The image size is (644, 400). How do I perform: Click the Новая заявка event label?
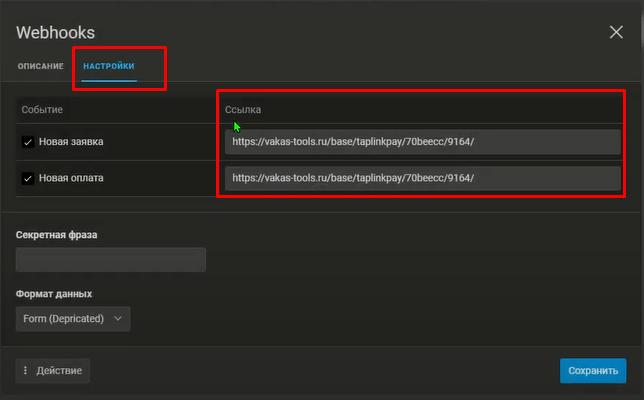coord(71,142)
